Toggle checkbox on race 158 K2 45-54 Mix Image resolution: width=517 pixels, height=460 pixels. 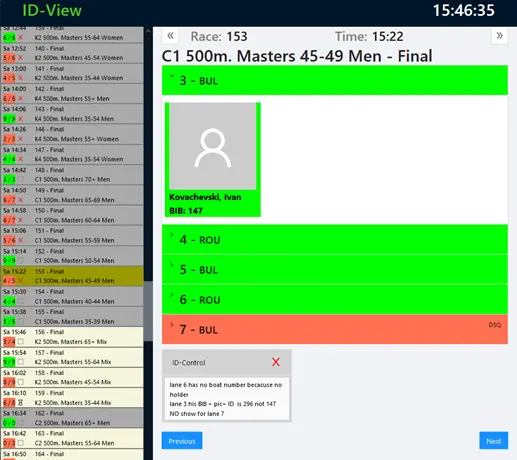click(x=20, y=382)
